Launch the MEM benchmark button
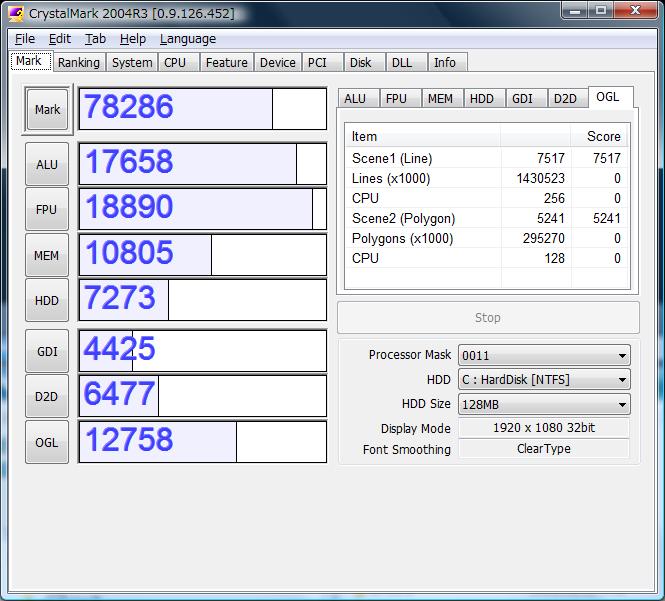This screenshot has height=601, width=665. pos(47,256)
